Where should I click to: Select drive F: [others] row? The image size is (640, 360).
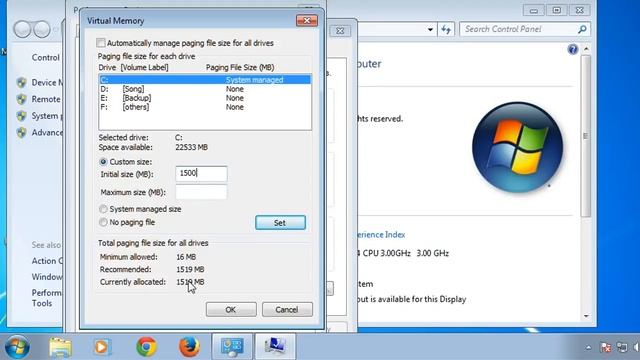pyautogui.click(x=205, y=107)
